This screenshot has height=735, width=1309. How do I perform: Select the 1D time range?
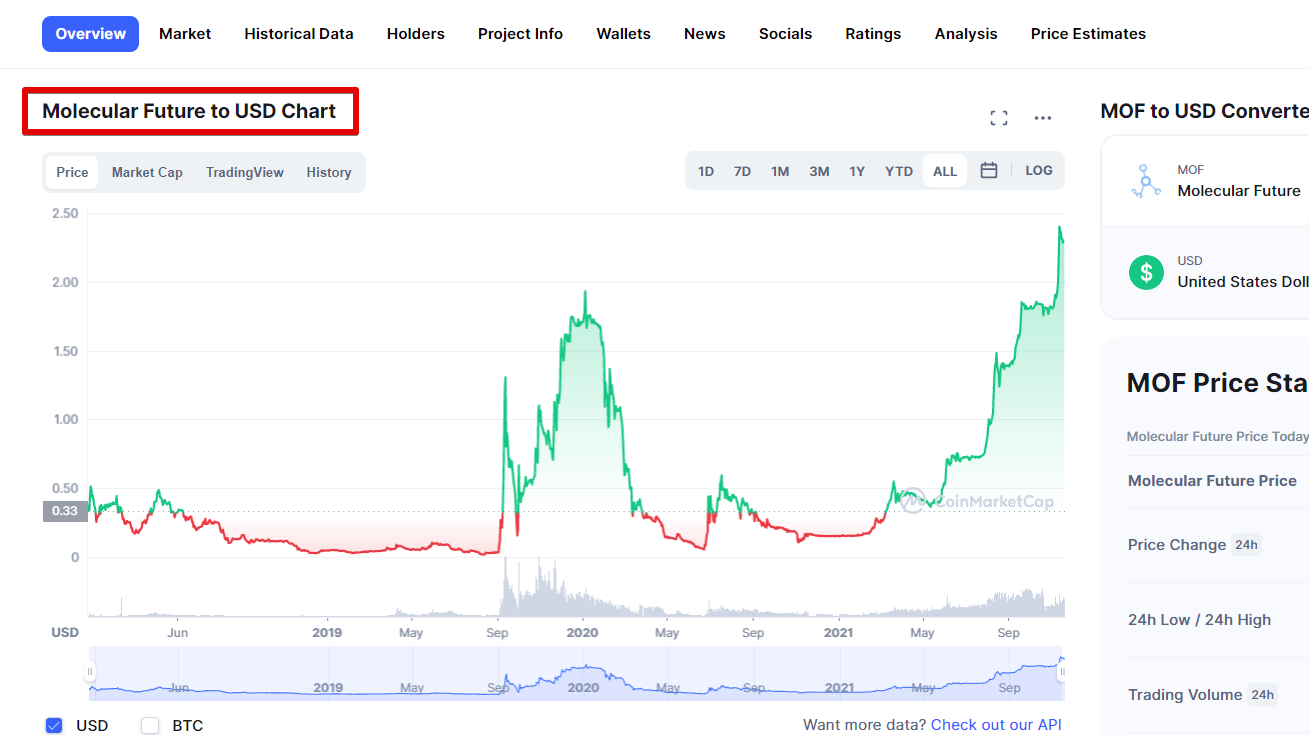click(x=706, y=171)
